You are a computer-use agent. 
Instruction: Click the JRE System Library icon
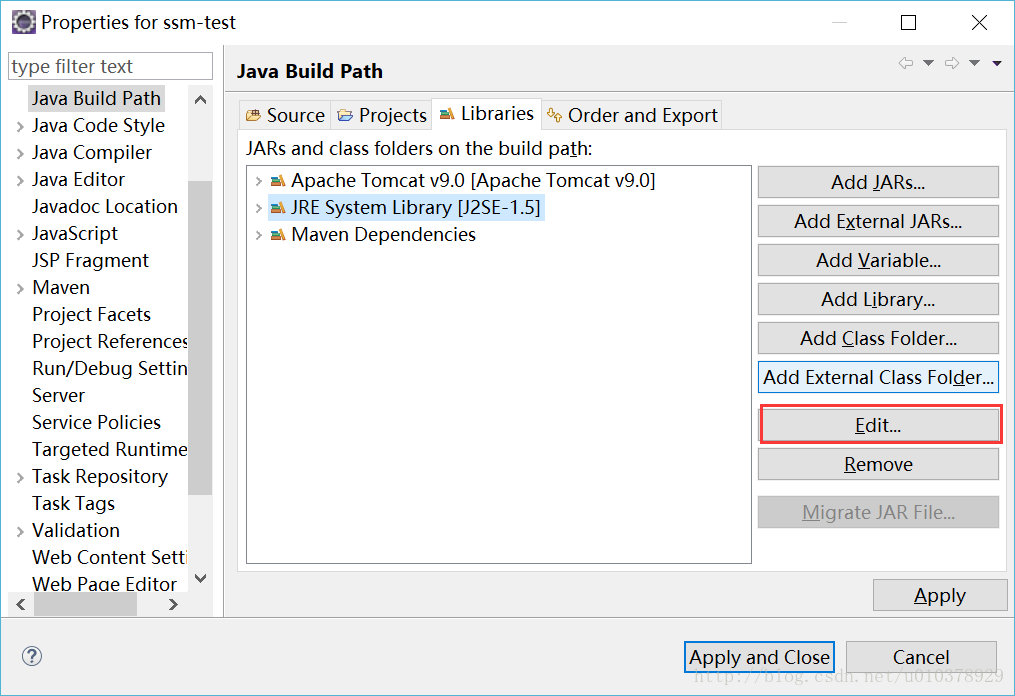click(278, 208)
